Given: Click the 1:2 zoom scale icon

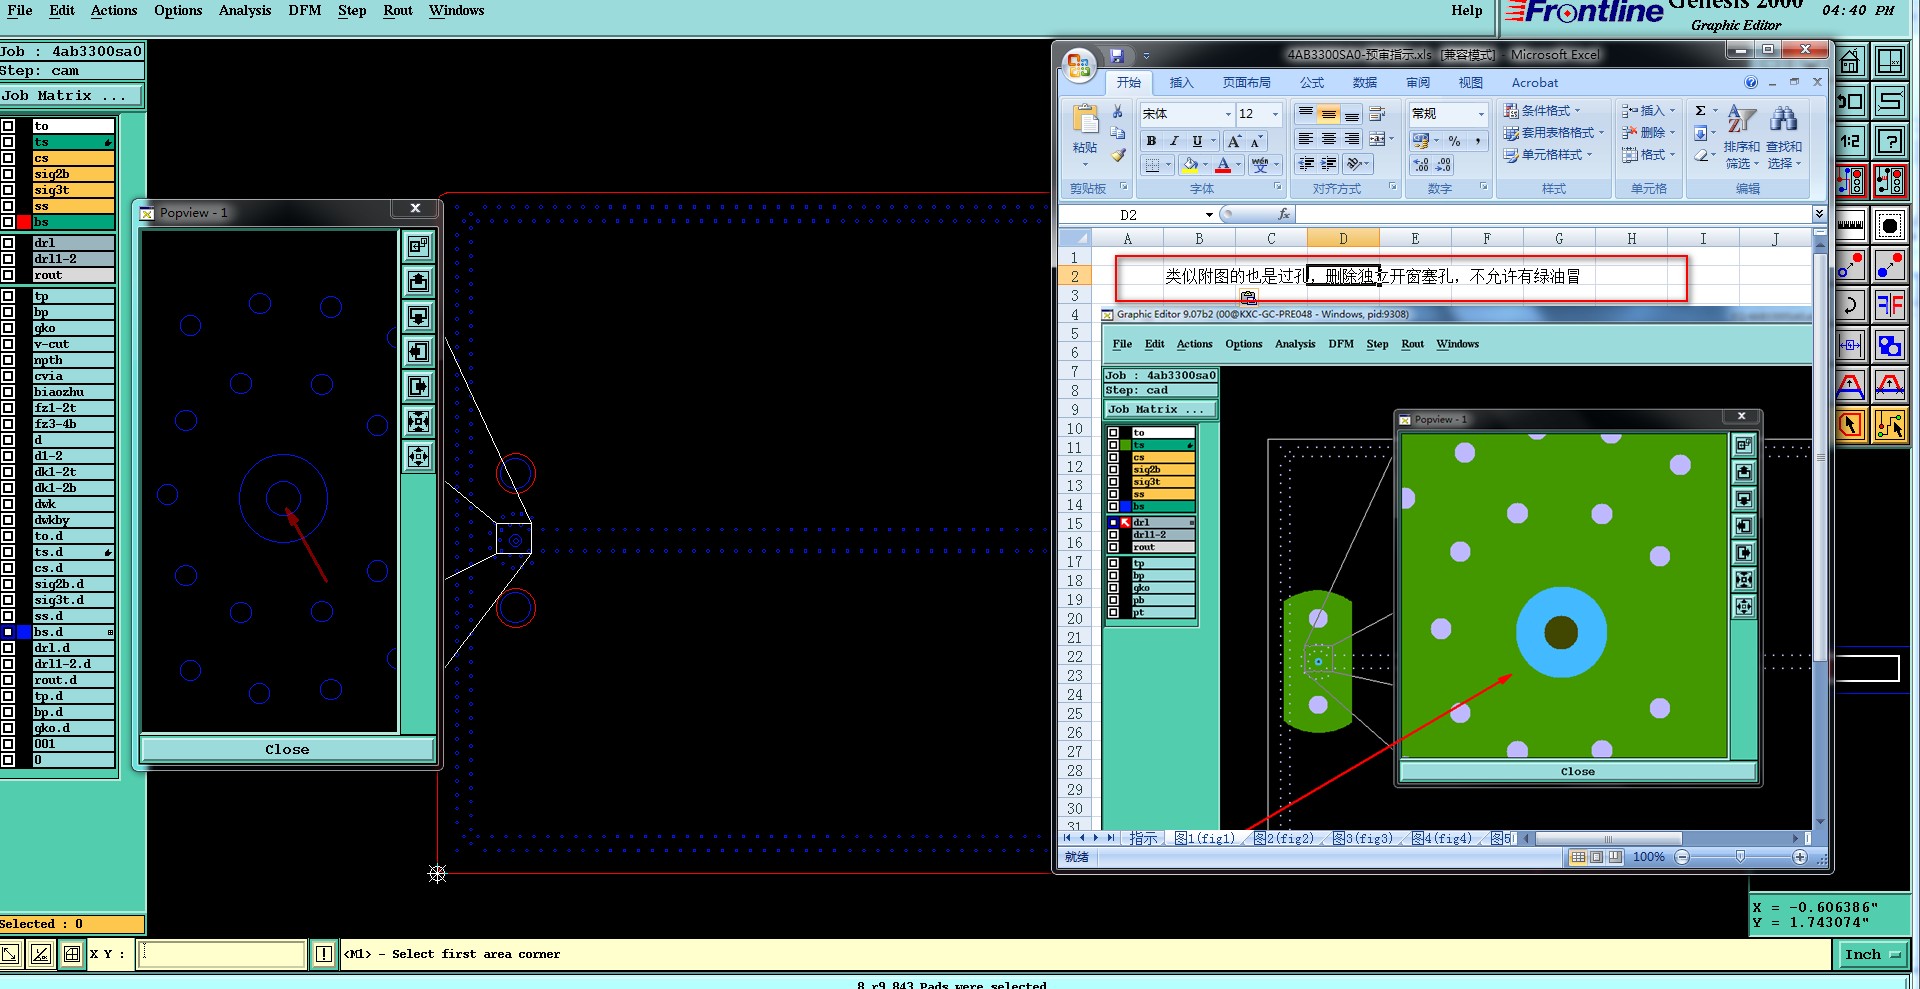Looking at the screenshot, I should (1850, 141).
